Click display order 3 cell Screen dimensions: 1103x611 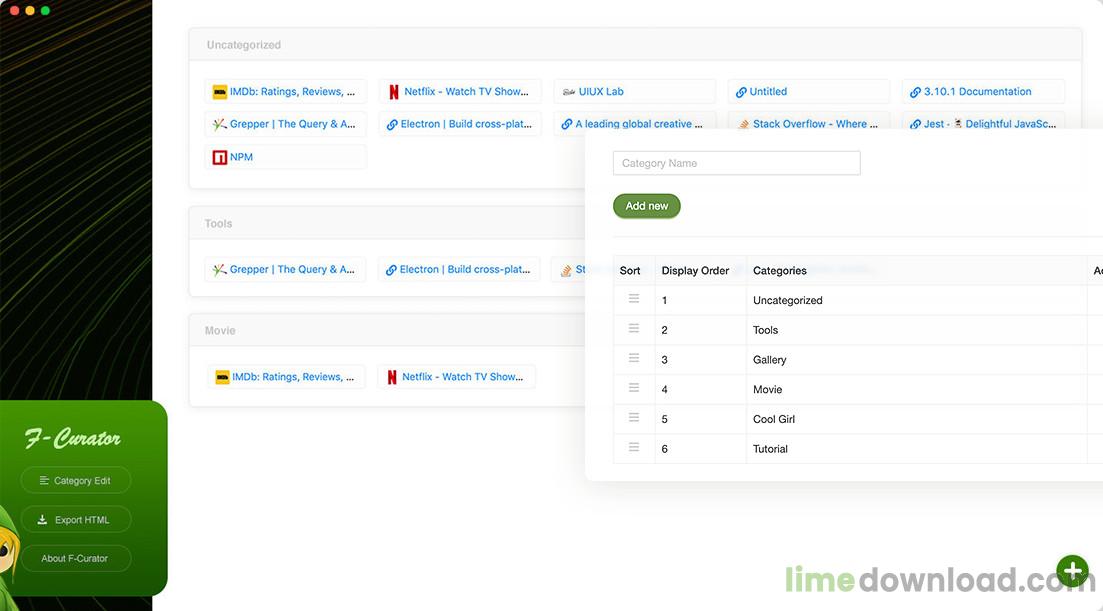coord(701,359)
